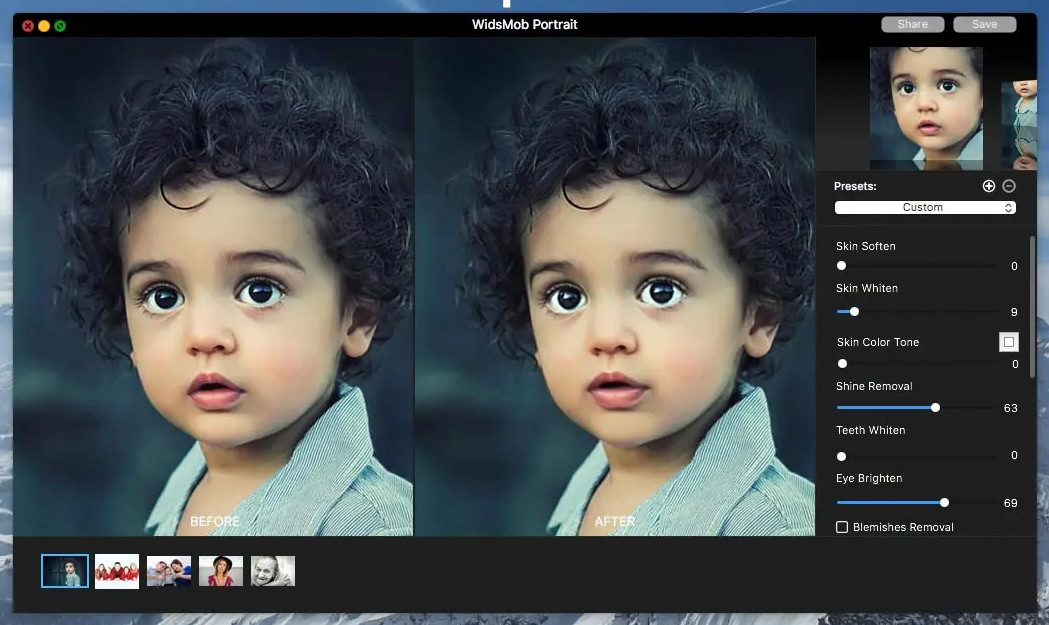This screenshot has height=625, width=1049.
Task: Remove preset with the minus icon
Action: [1009, 186]
